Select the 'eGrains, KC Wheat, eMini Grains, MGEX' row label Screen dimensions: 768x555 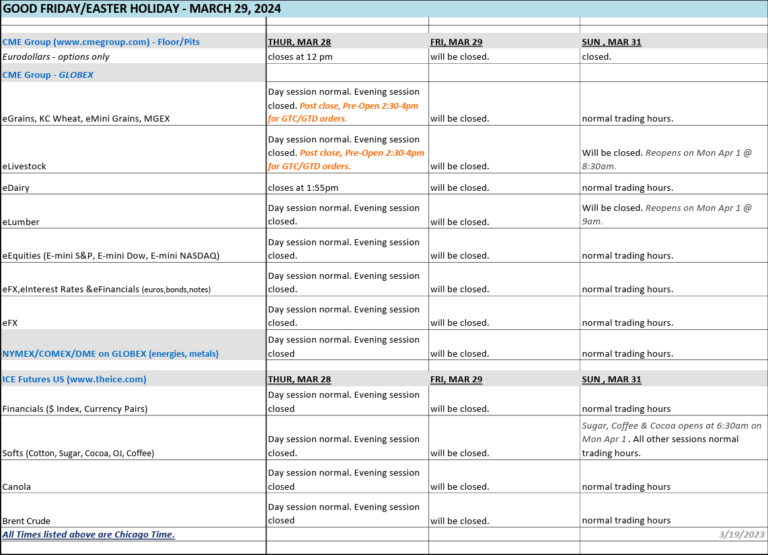[86, 119]
